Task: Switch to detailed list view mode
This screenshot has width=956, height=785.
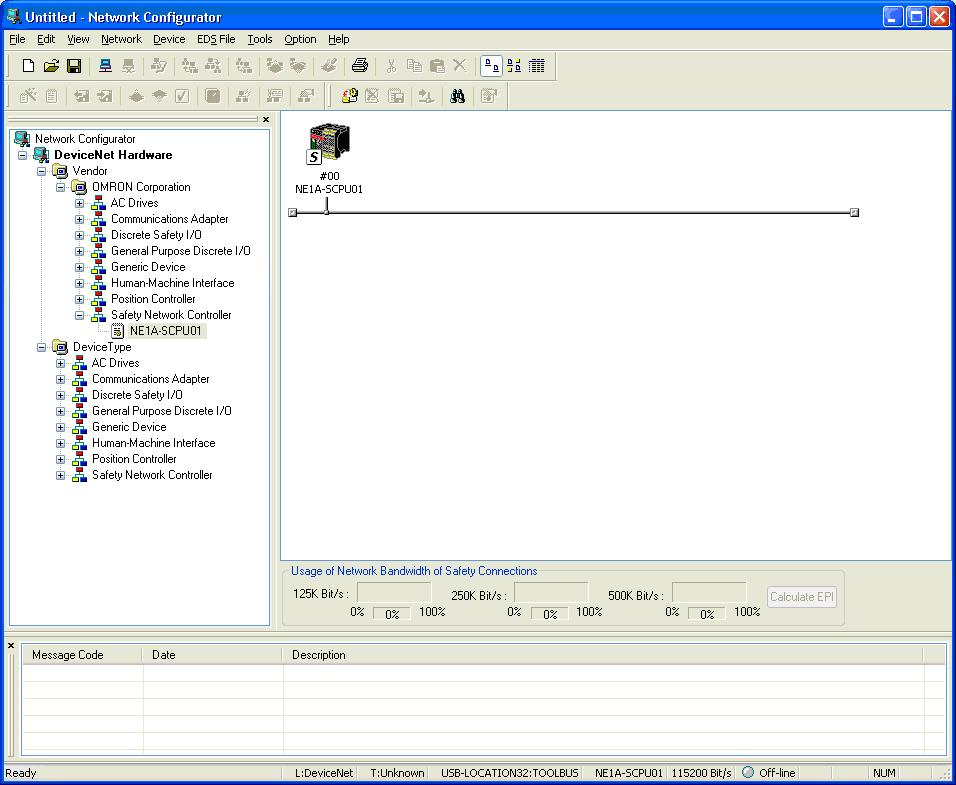Action: click(537, 66)
